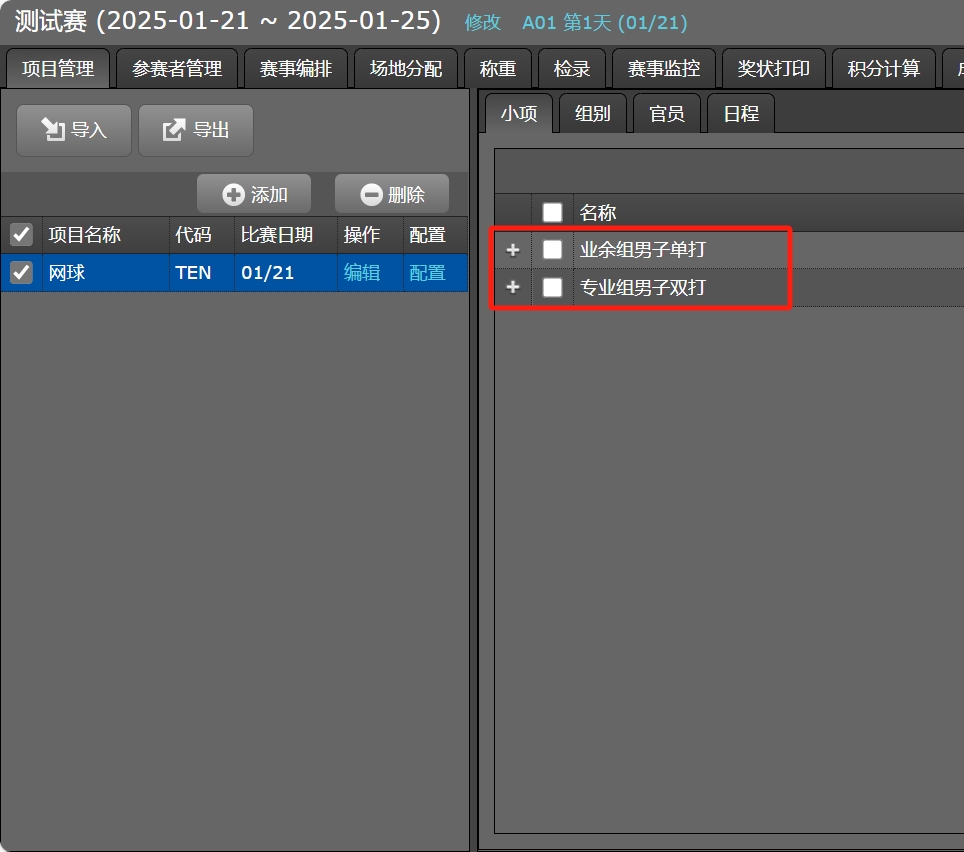Image resolution: width=964 pixels, height=852 pixels.
Task: Switch to the 组别 sub-tab
Action: [593, 114]
